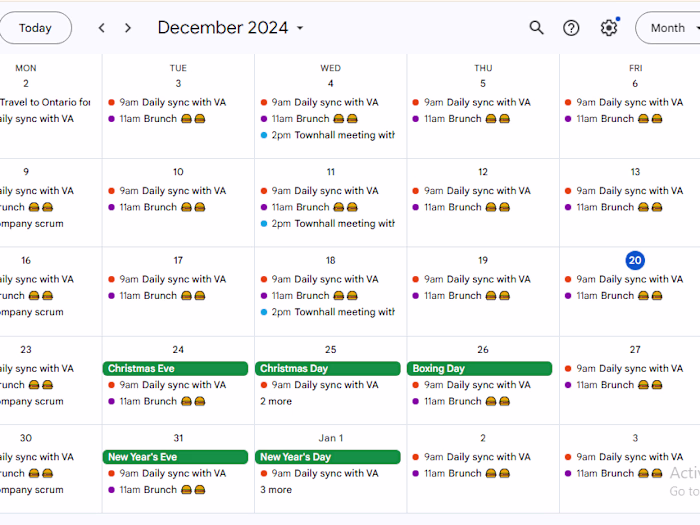The image size is (700, 525).
Task: Select date 31 in the calendar
Action: click(178, 438)
